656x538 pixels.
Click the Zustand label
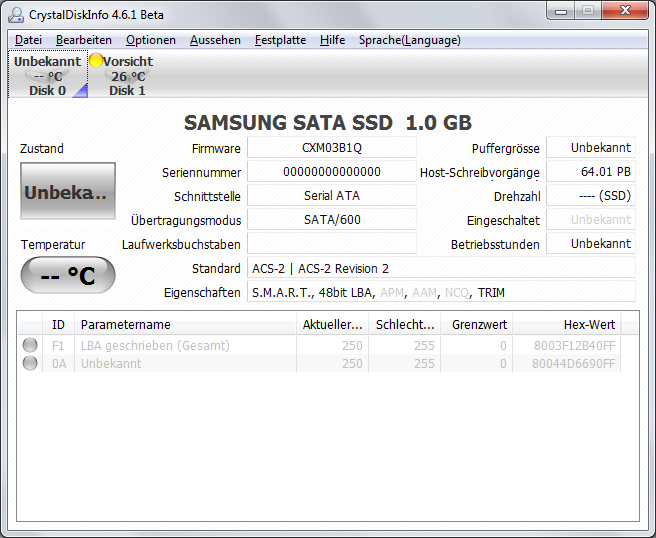[x=42, y=149]
